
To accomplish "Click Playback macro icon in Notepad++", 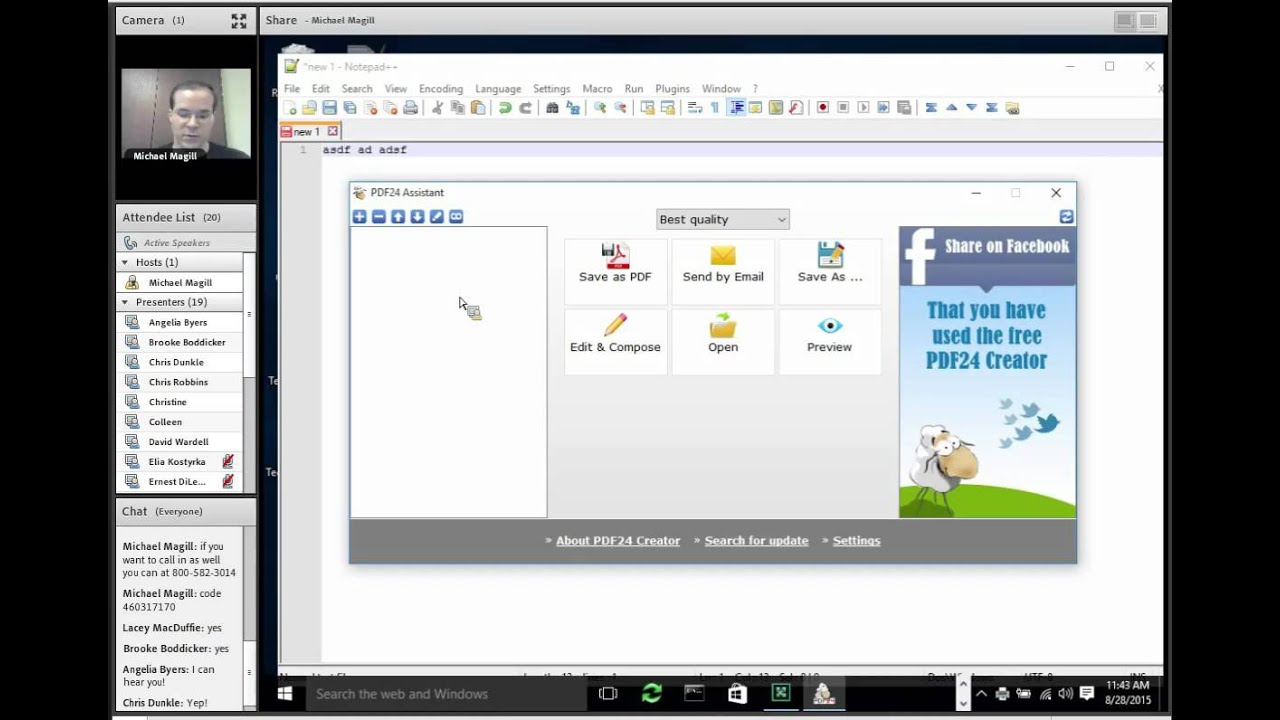I will [863, 108].
